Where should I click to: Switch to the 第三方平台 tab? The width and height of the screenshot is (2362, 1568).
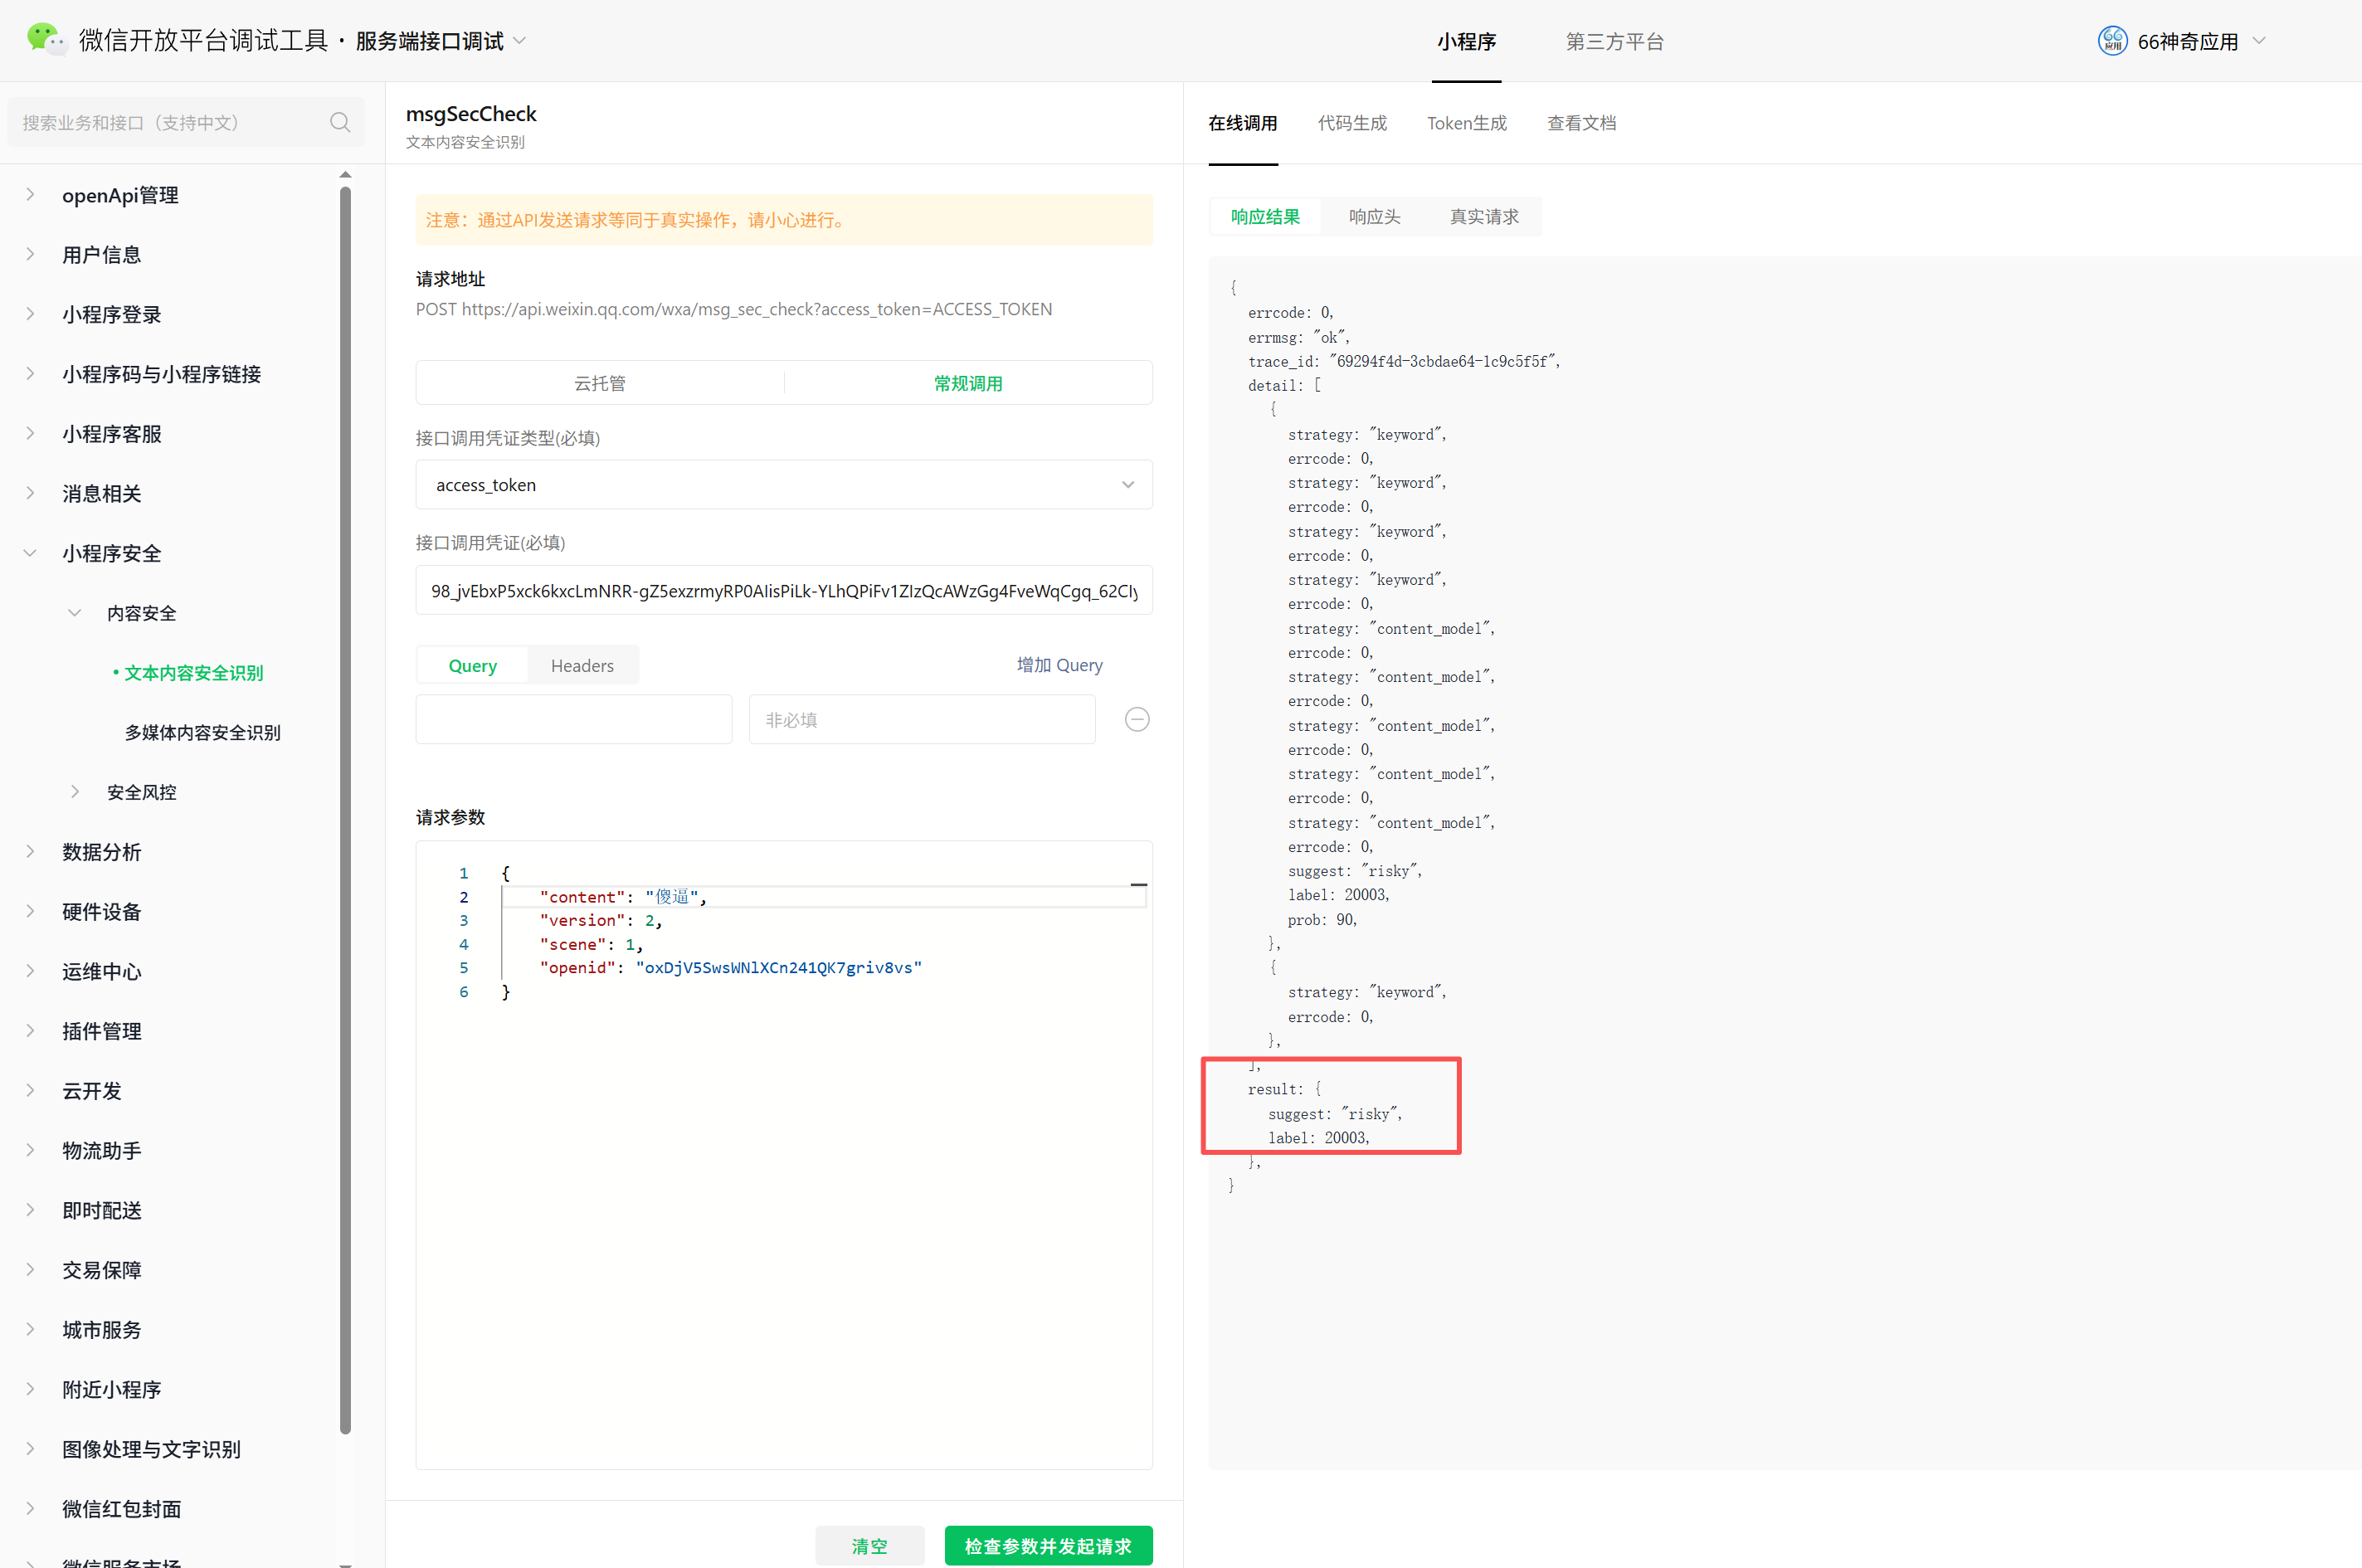pyautogui.click(x=1614, y=41)
